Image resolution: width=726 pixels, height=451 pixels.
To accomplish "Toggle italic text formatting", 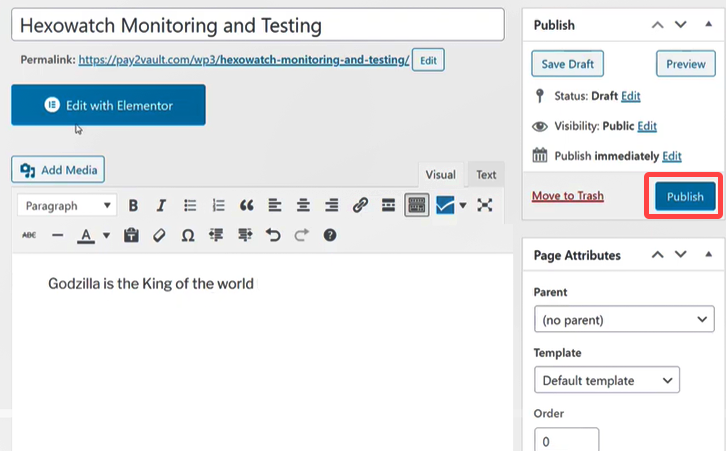I will pos(161,205).
